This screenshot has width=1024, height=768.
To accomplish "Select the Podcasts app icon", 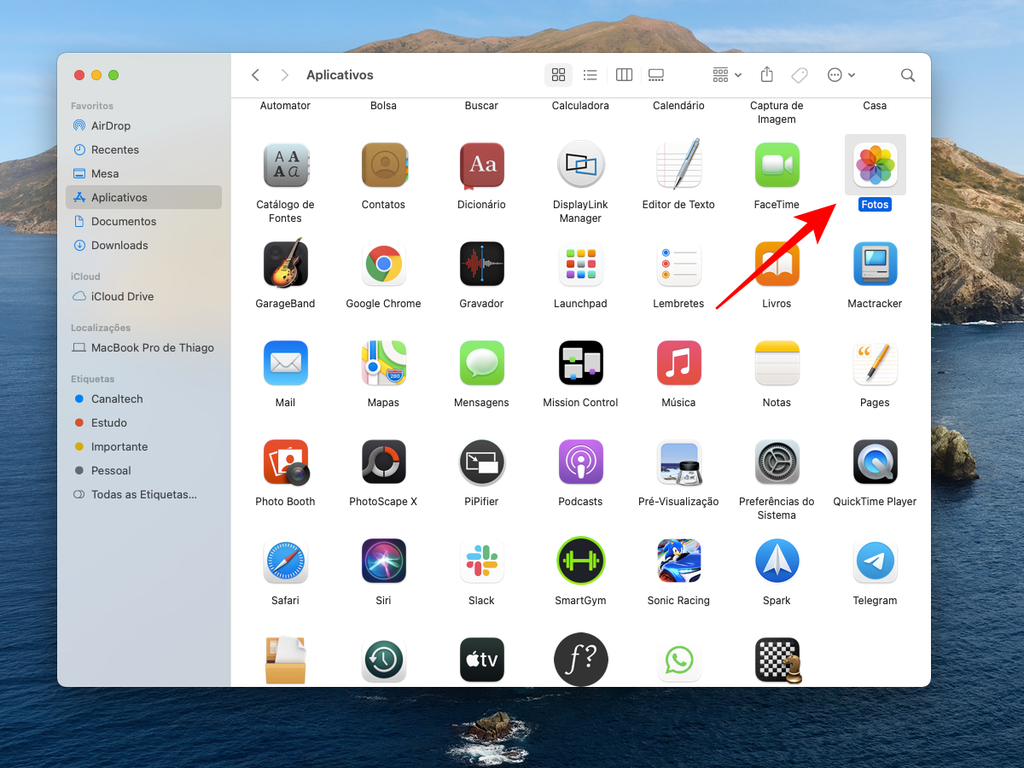I will [x=581, y=462].
